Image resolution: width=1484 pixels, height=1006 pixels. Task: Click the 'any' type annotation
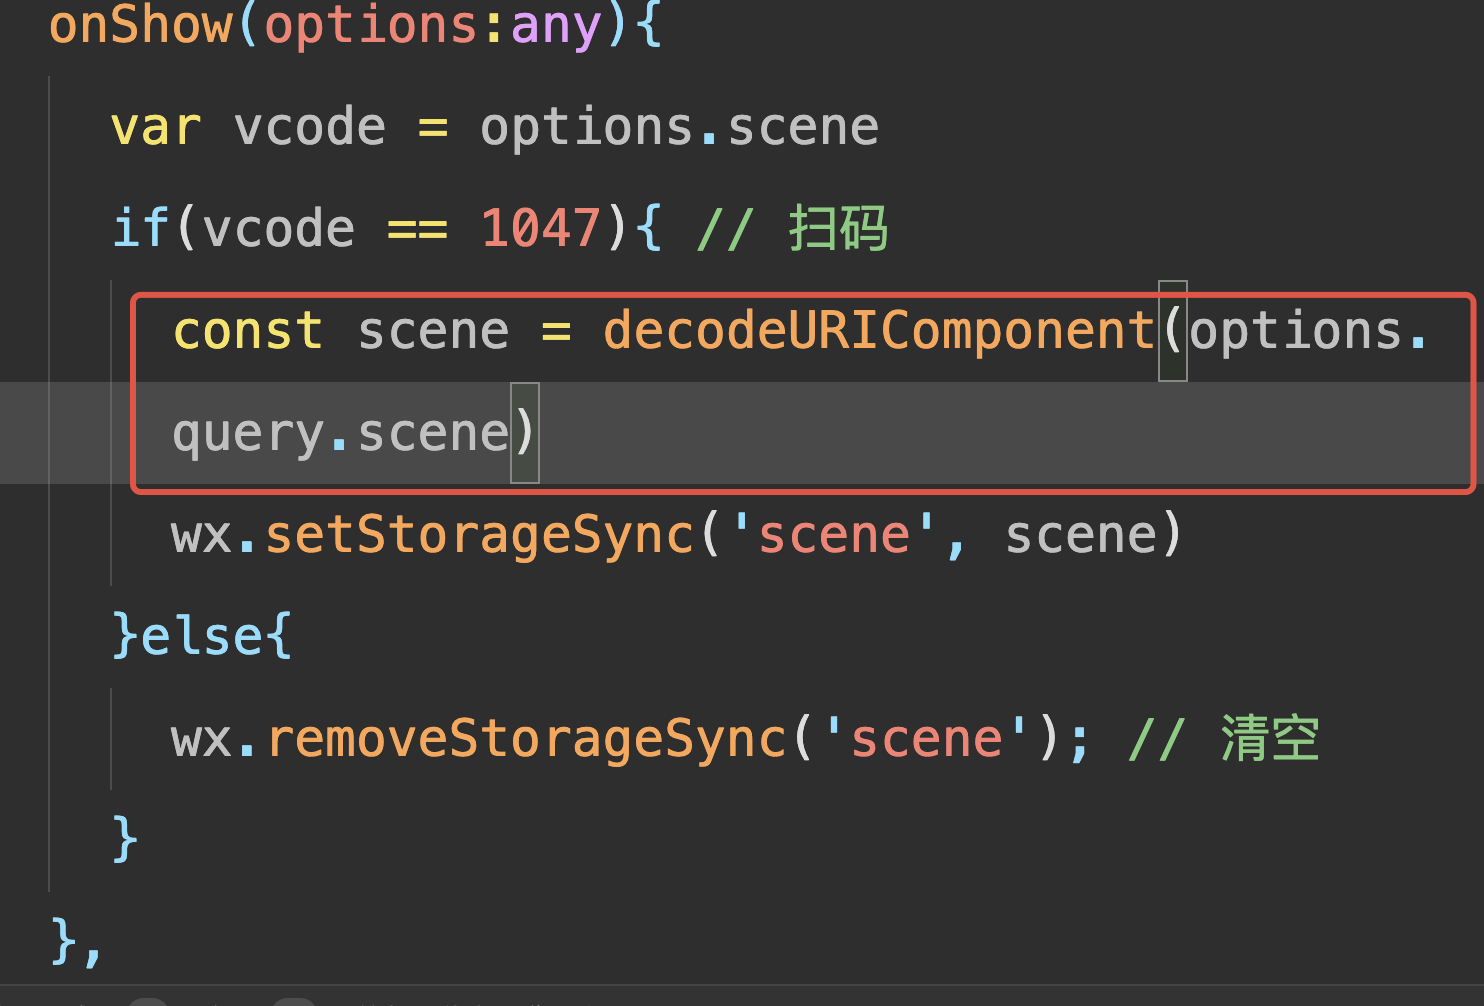tap(555, 25)
